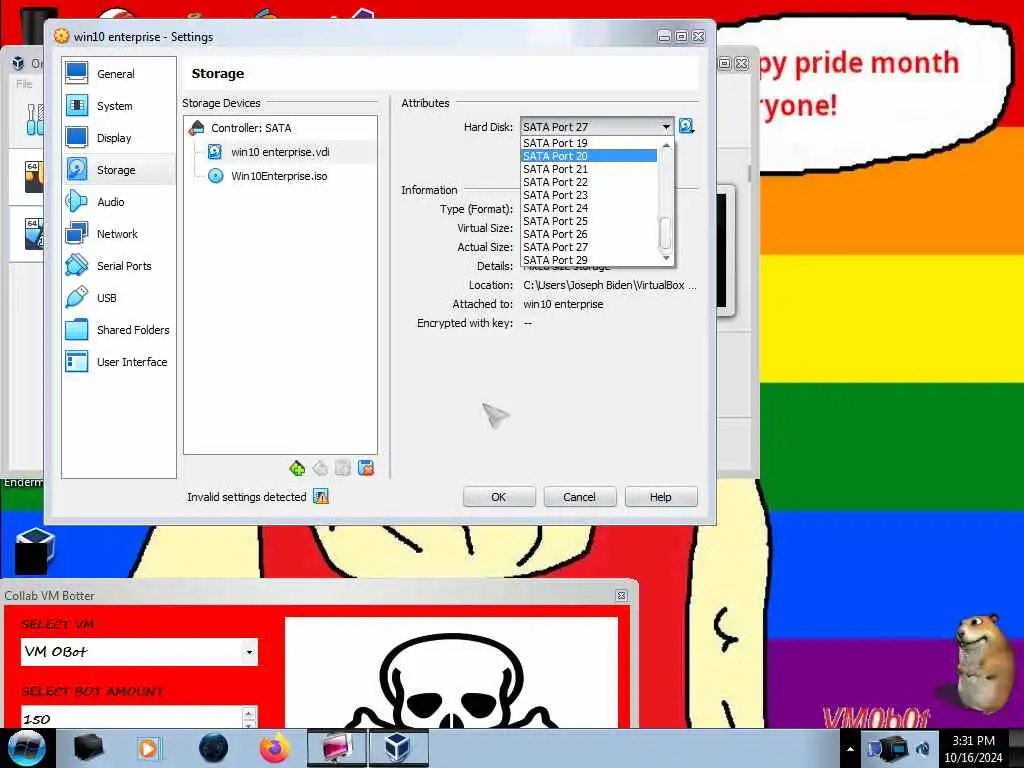The width and height of the screenshot is (1024, 768).
Task: Open the Select VM dropdown in Botter
Action: (x=139, y=652)
